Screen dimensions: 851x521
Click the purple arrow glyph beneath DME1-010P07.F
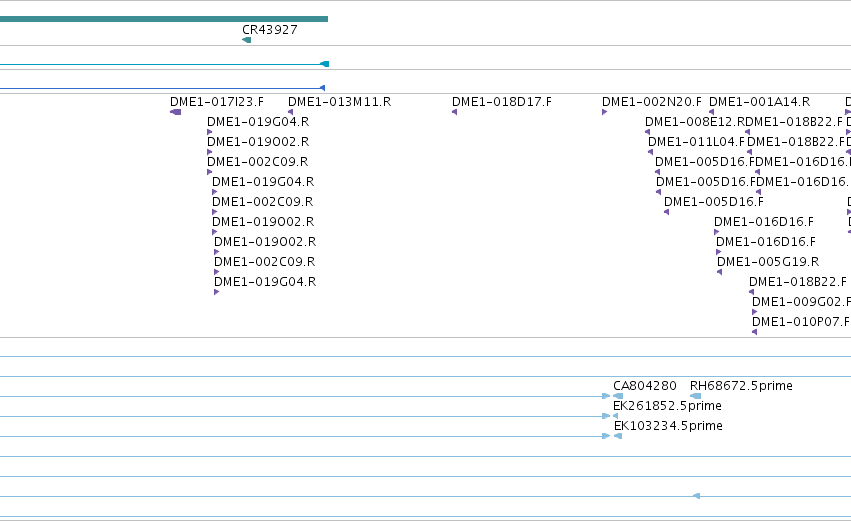[x=754, y=333]
